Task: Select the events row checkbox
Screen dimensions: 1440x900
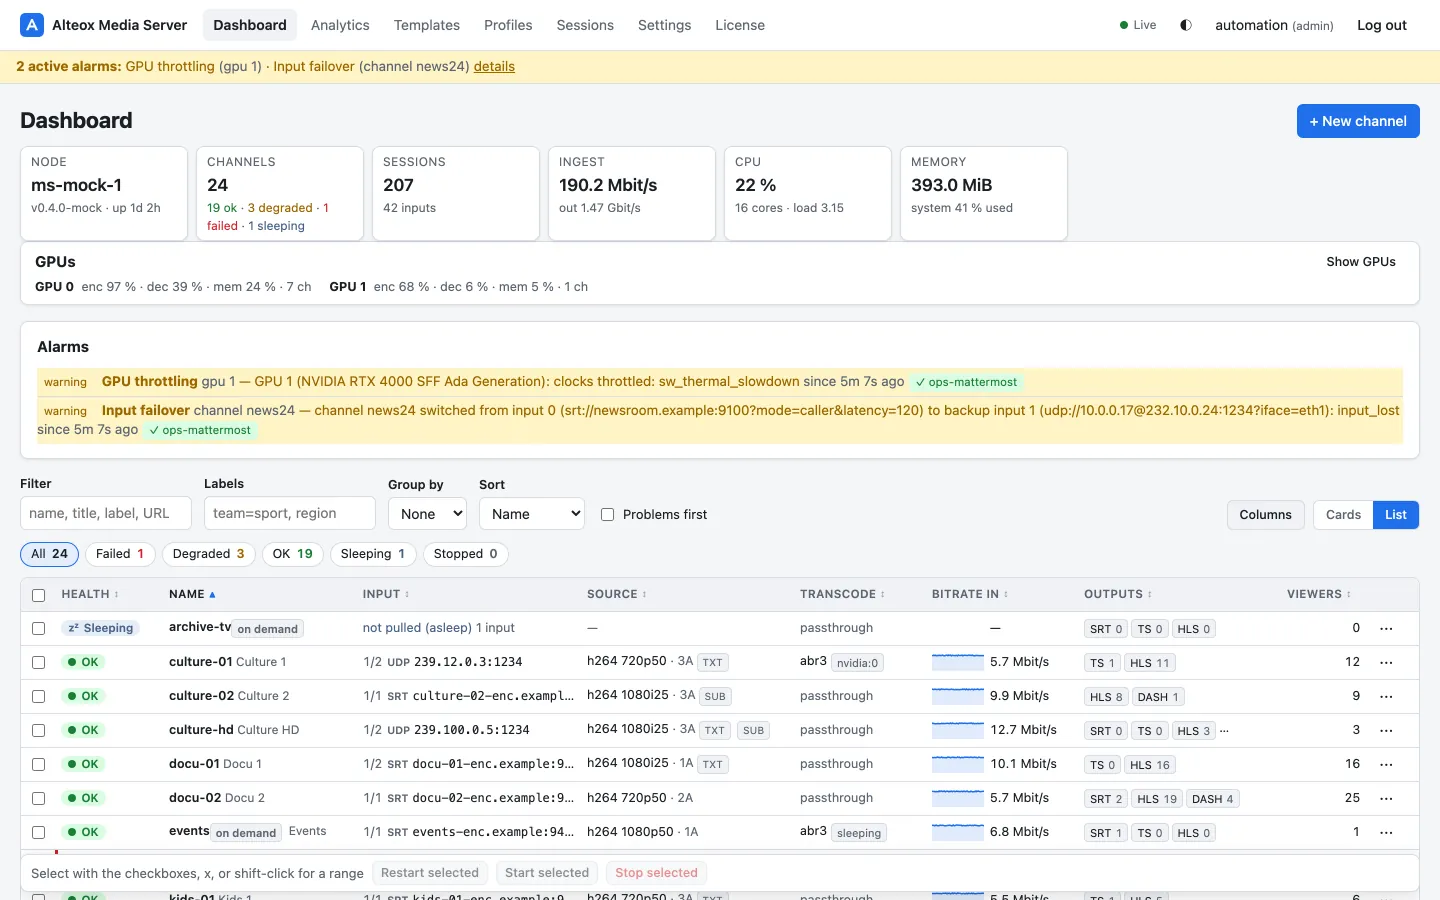Action: (39, 833)
